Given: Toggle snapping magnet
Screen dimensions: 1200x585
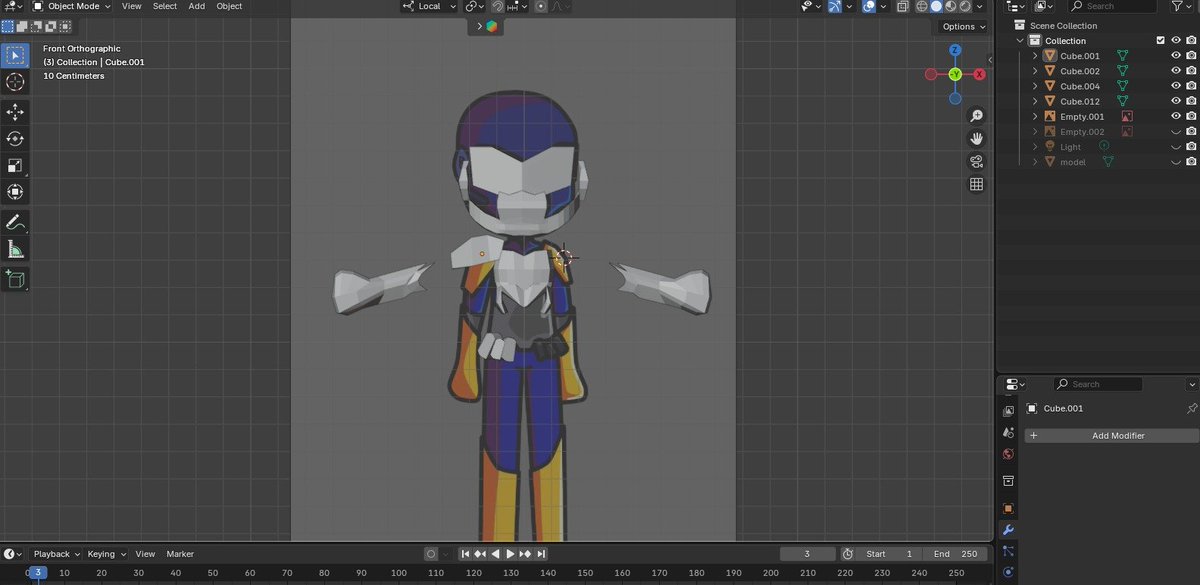Looking at the screenshot, I should [497, 6].
